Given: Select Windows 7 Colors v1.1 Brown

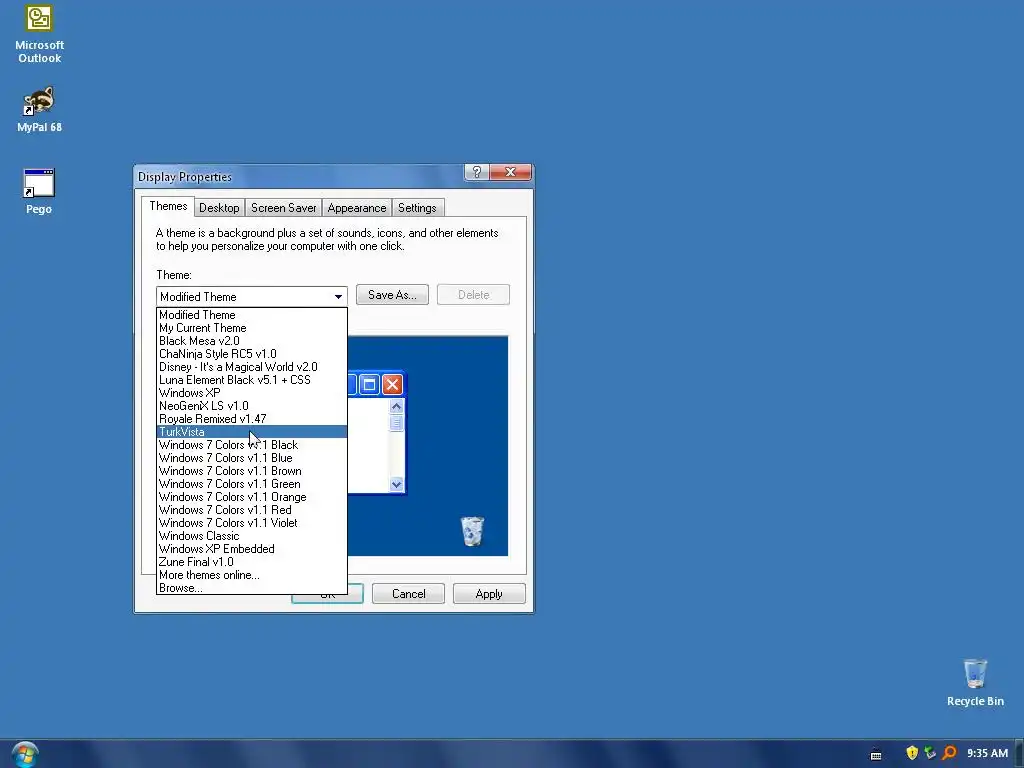Looking at the screenshot, I should 251,471.
